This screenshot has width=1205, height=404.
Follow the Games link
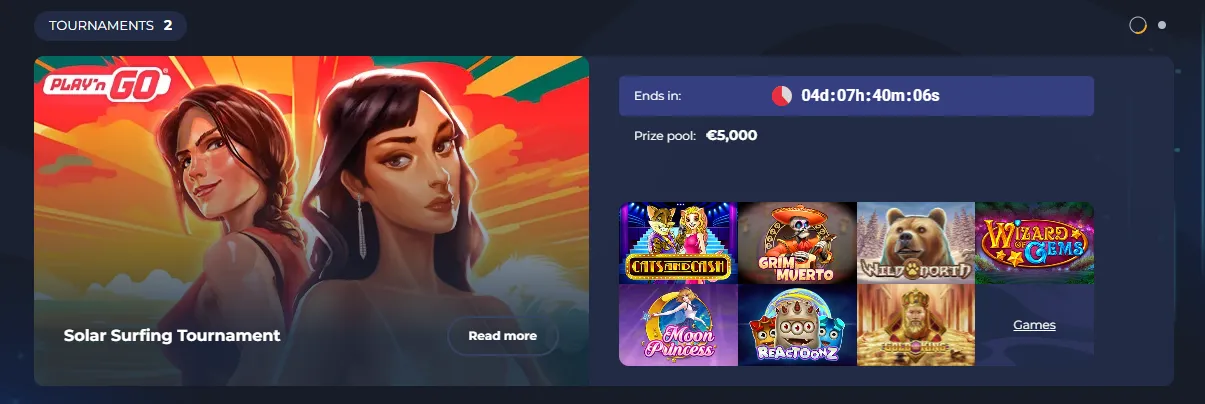pyautogui.click(x=1034, y=325)
